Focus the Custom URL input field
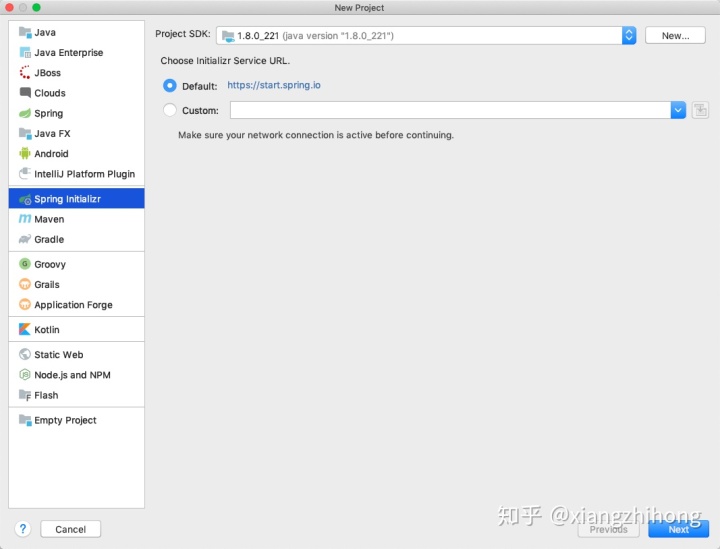This screenshot has height=549, width=720. (450, 110)
